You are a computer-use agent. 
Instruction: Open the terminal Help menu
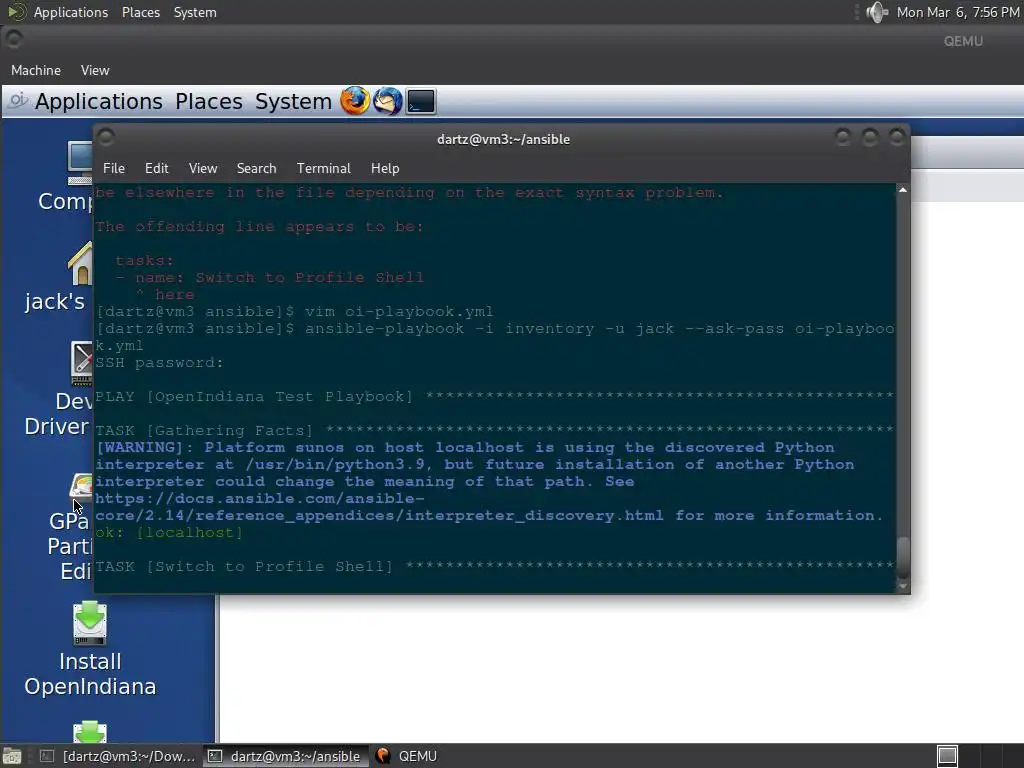(385, 168)
